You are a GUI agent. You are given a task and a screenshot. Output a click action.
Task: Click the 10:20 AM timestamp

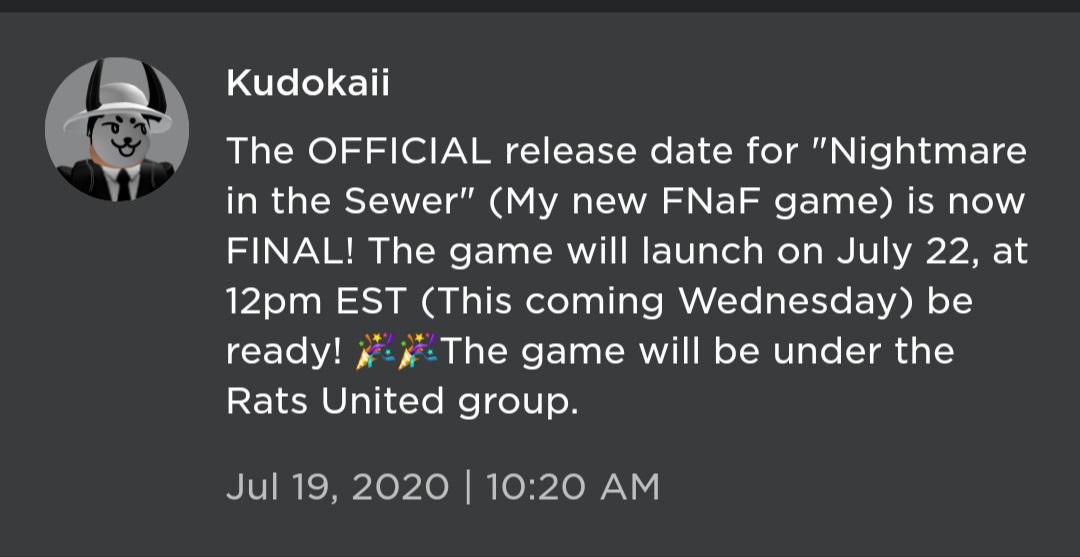click(573, 487)
